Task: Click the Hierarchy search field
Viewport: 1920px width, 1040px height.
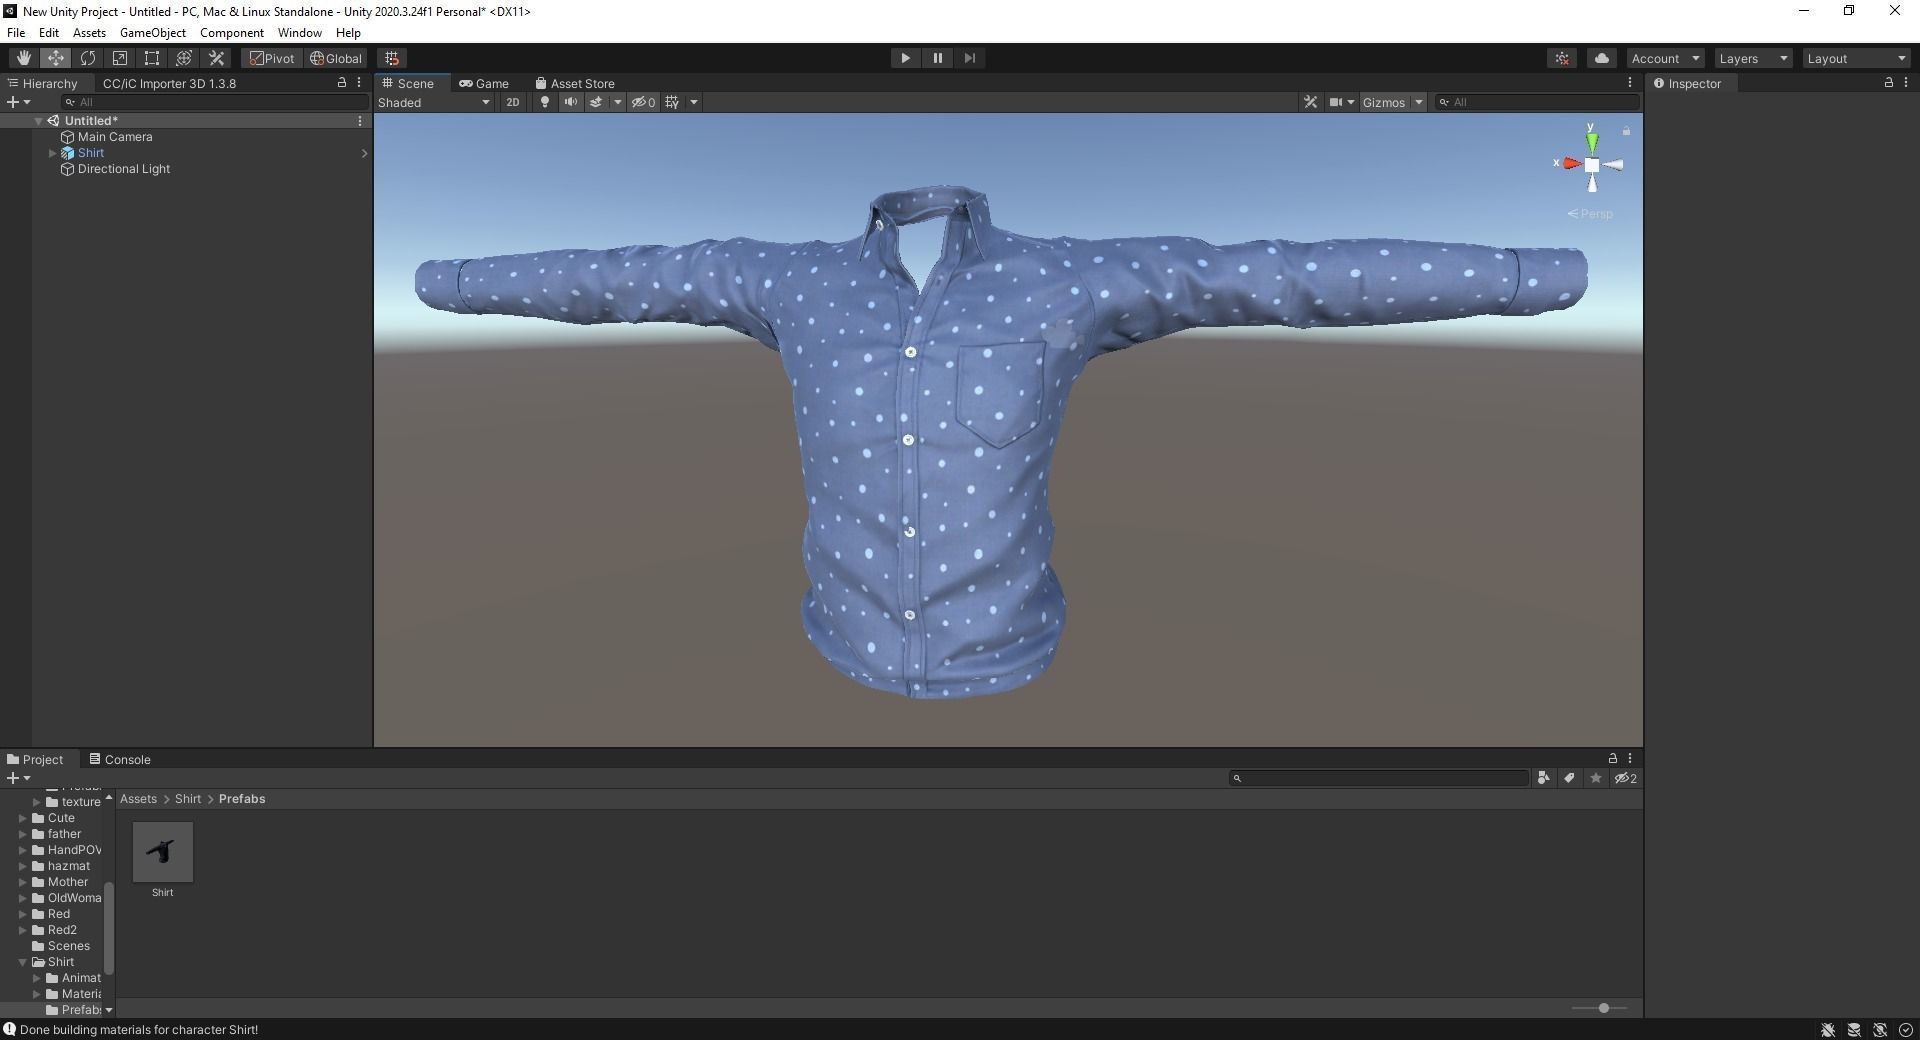Action: point(214,102)
